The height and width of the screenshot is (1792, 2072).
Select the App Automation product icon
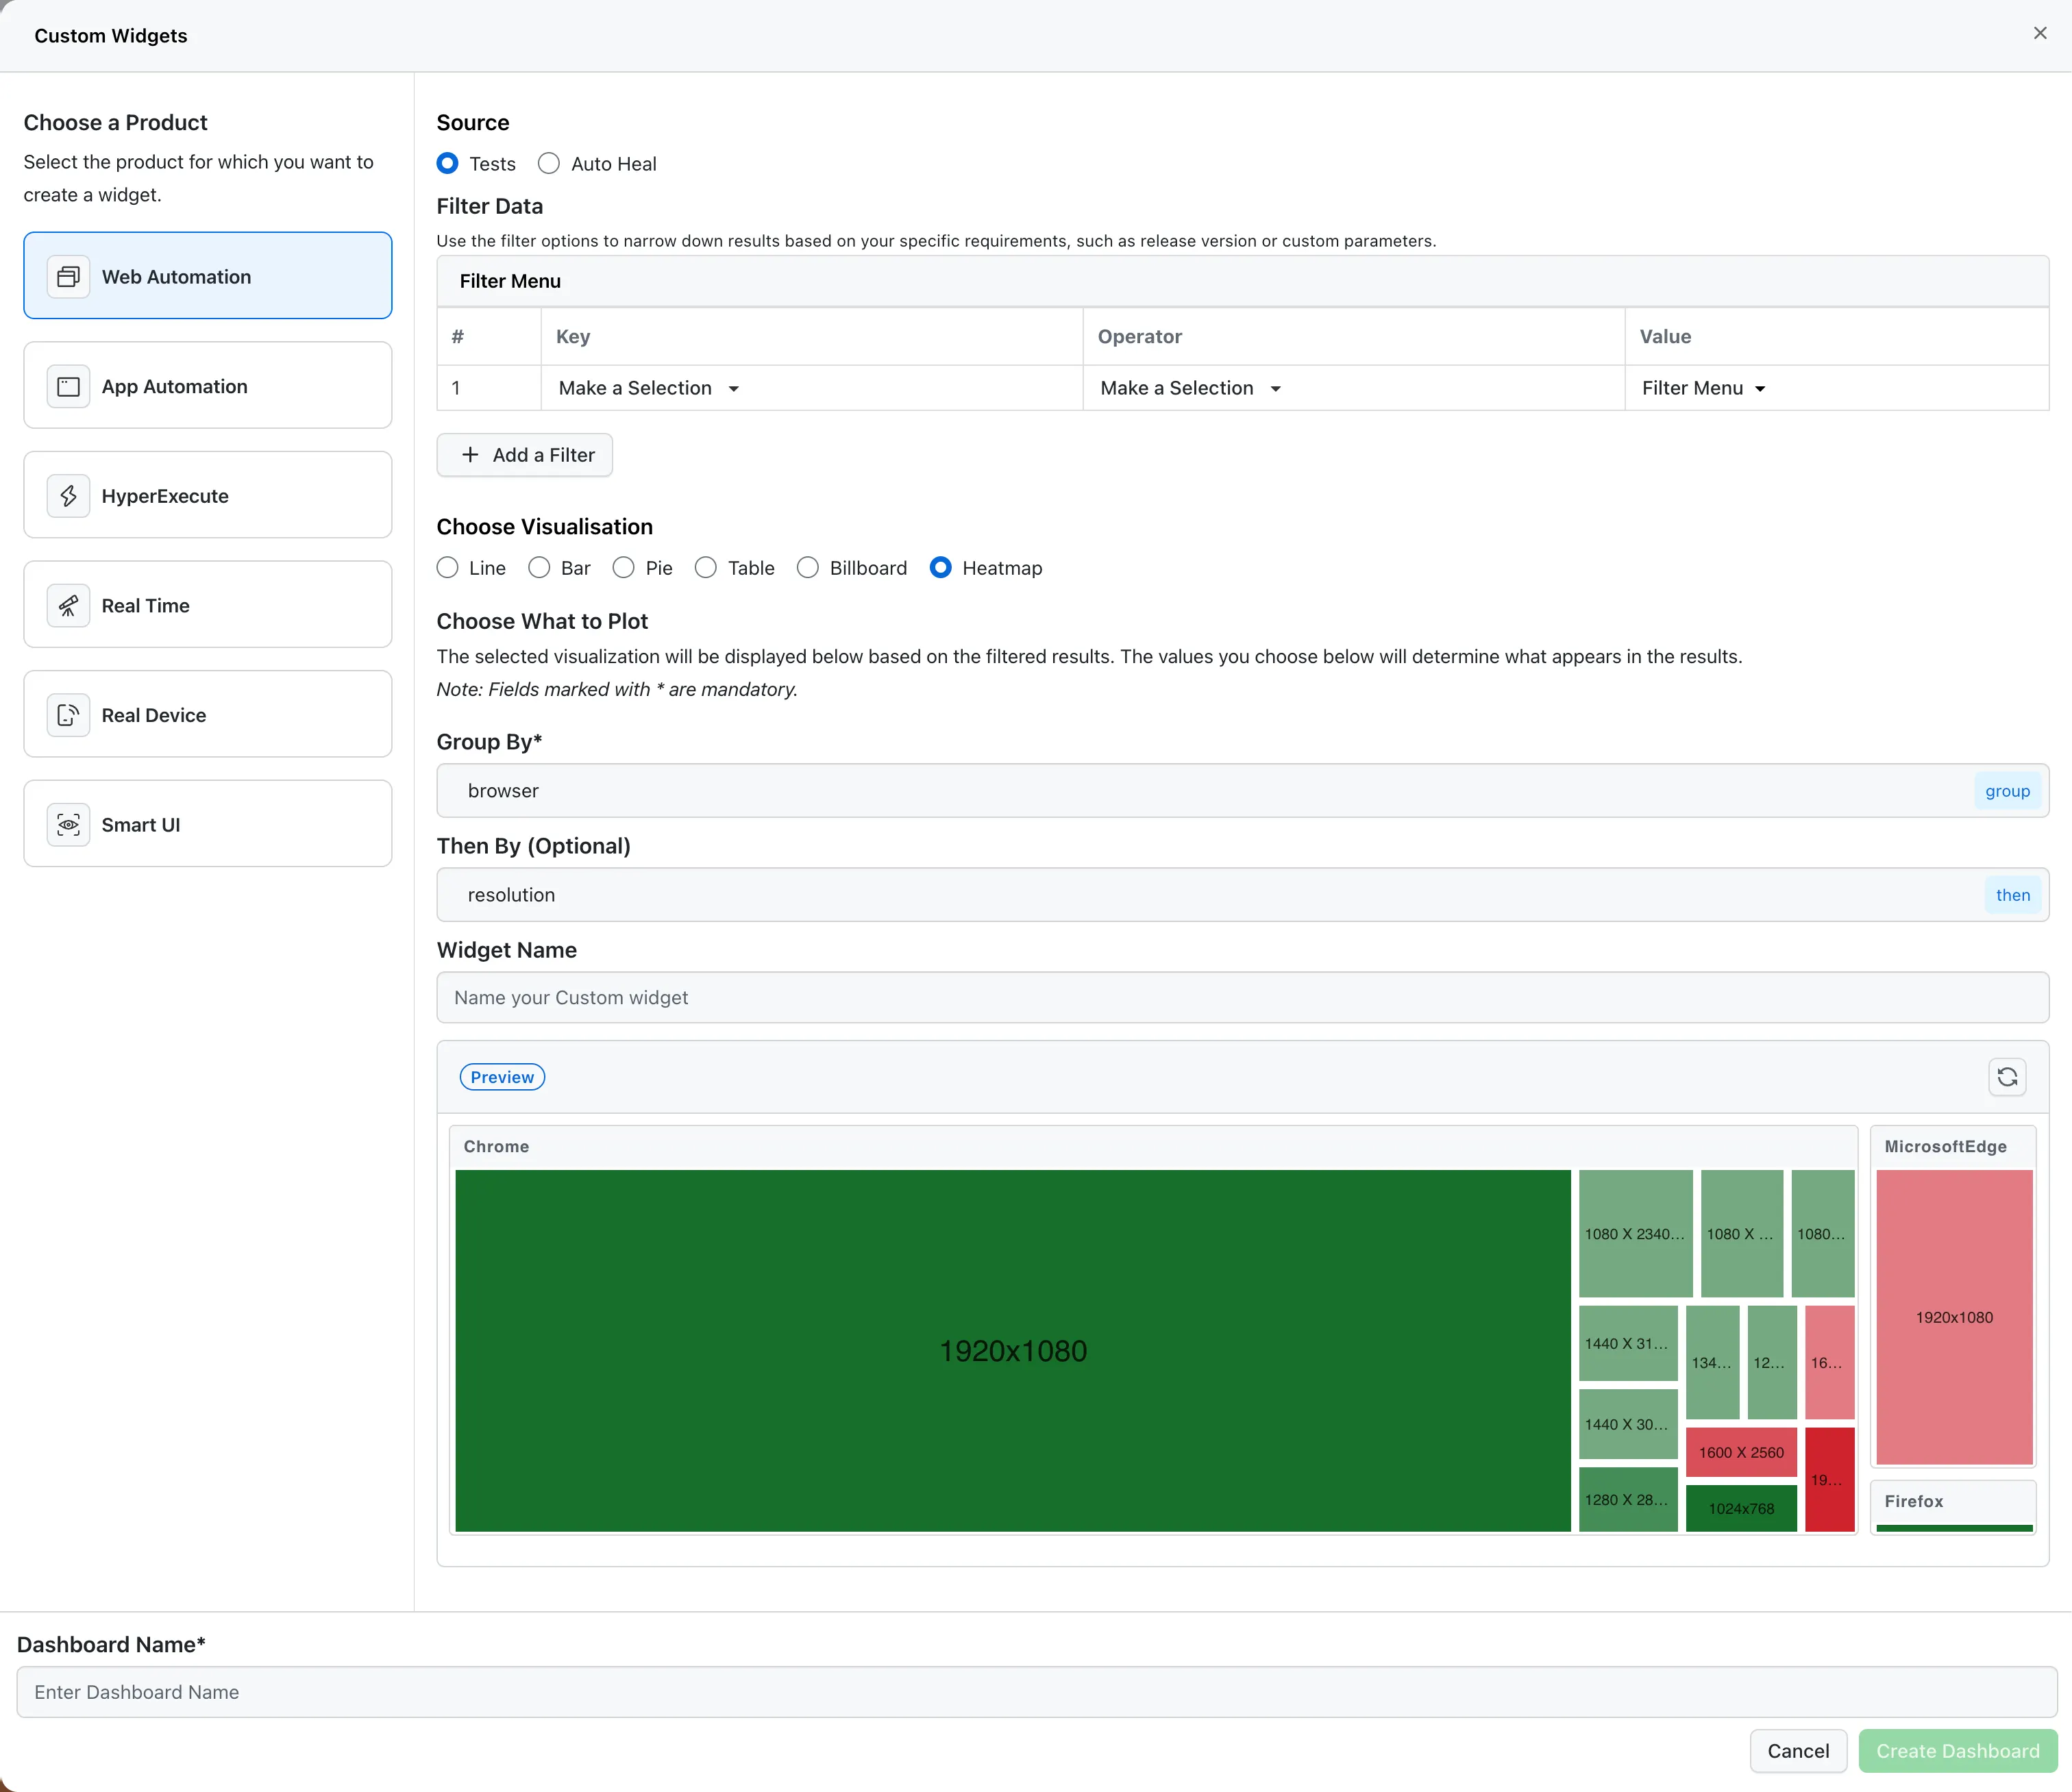(67, 385)
